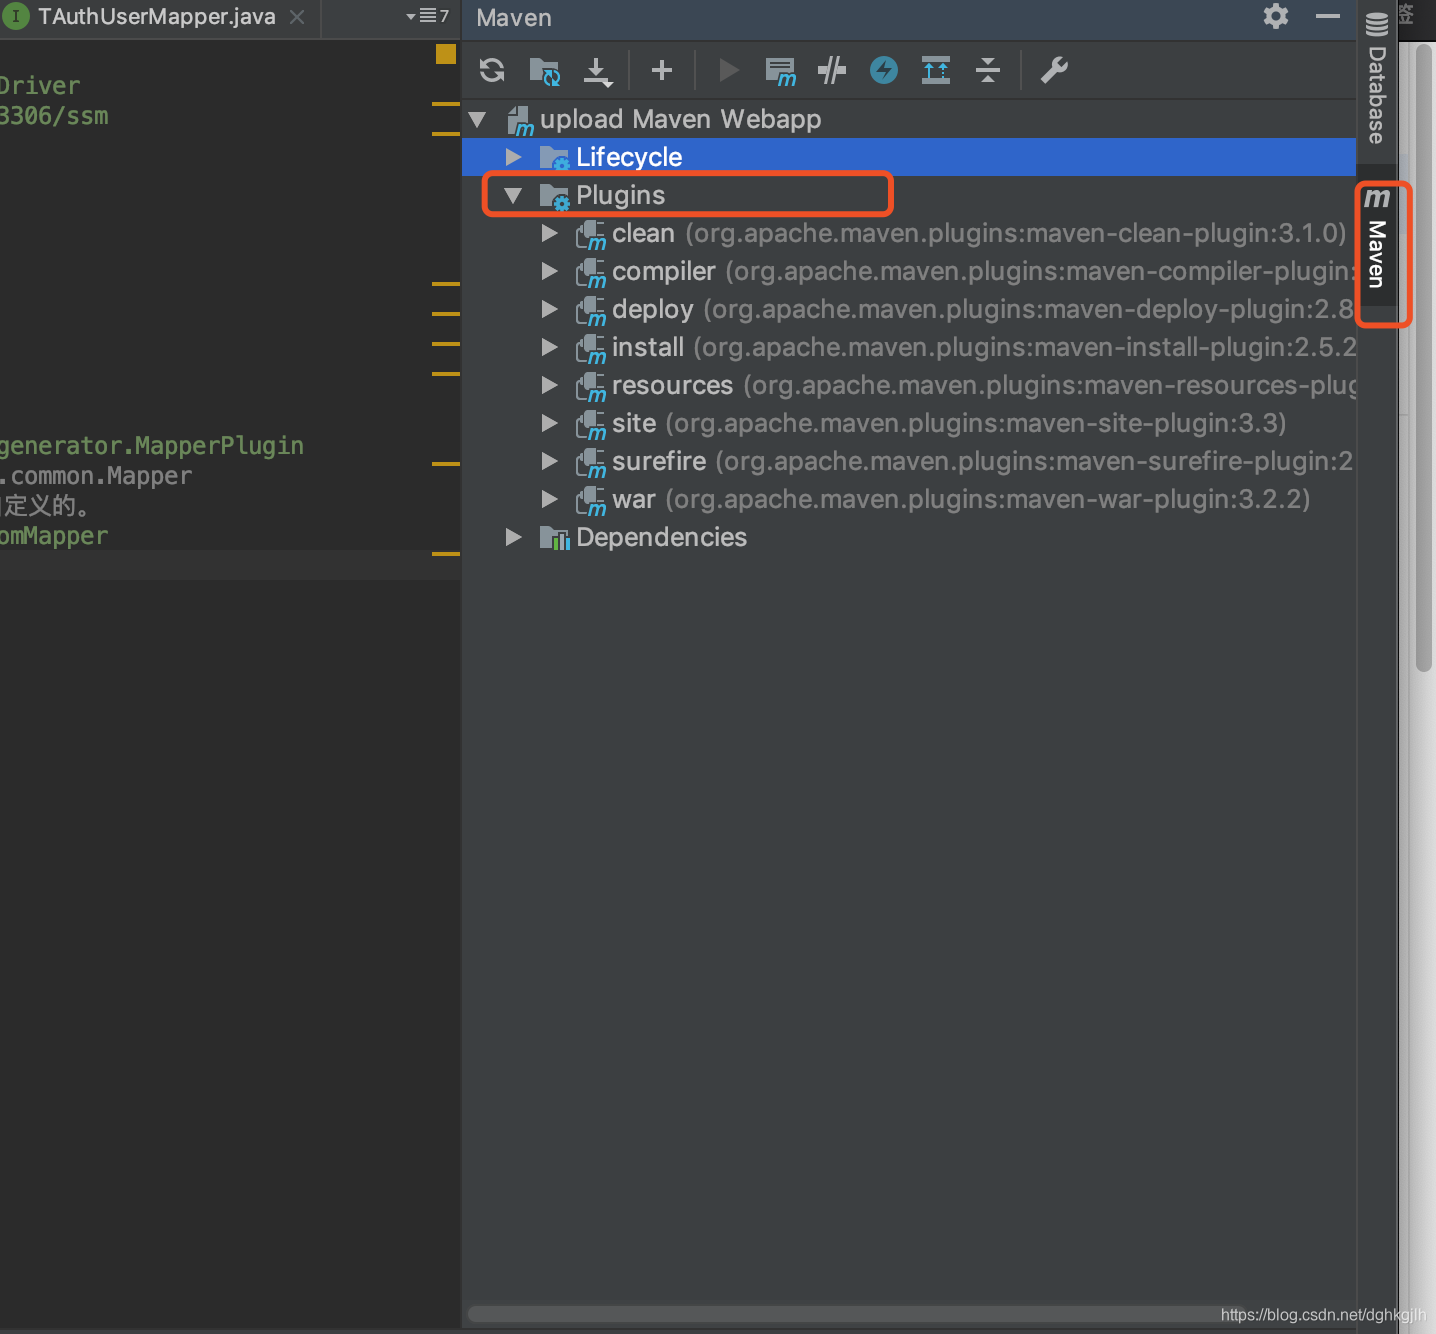Expand the compiler plugin node
This screenshot has height=1334, width=1436.
549,271
